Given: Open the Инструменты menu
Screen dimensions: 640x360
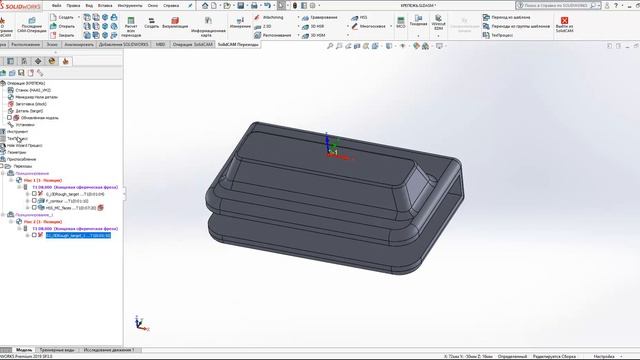Looking at the screenshot, I should (130, 6).
